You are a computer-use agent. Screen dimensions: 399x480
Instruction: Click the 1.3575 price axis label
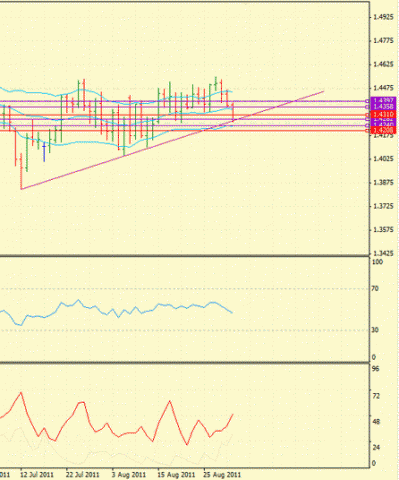(x=384, y=230)
